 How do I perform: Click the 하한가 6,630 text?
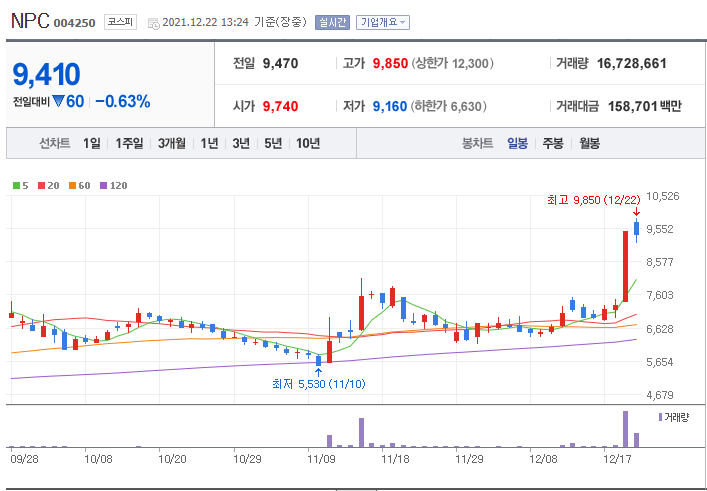(x=448, y=106)
